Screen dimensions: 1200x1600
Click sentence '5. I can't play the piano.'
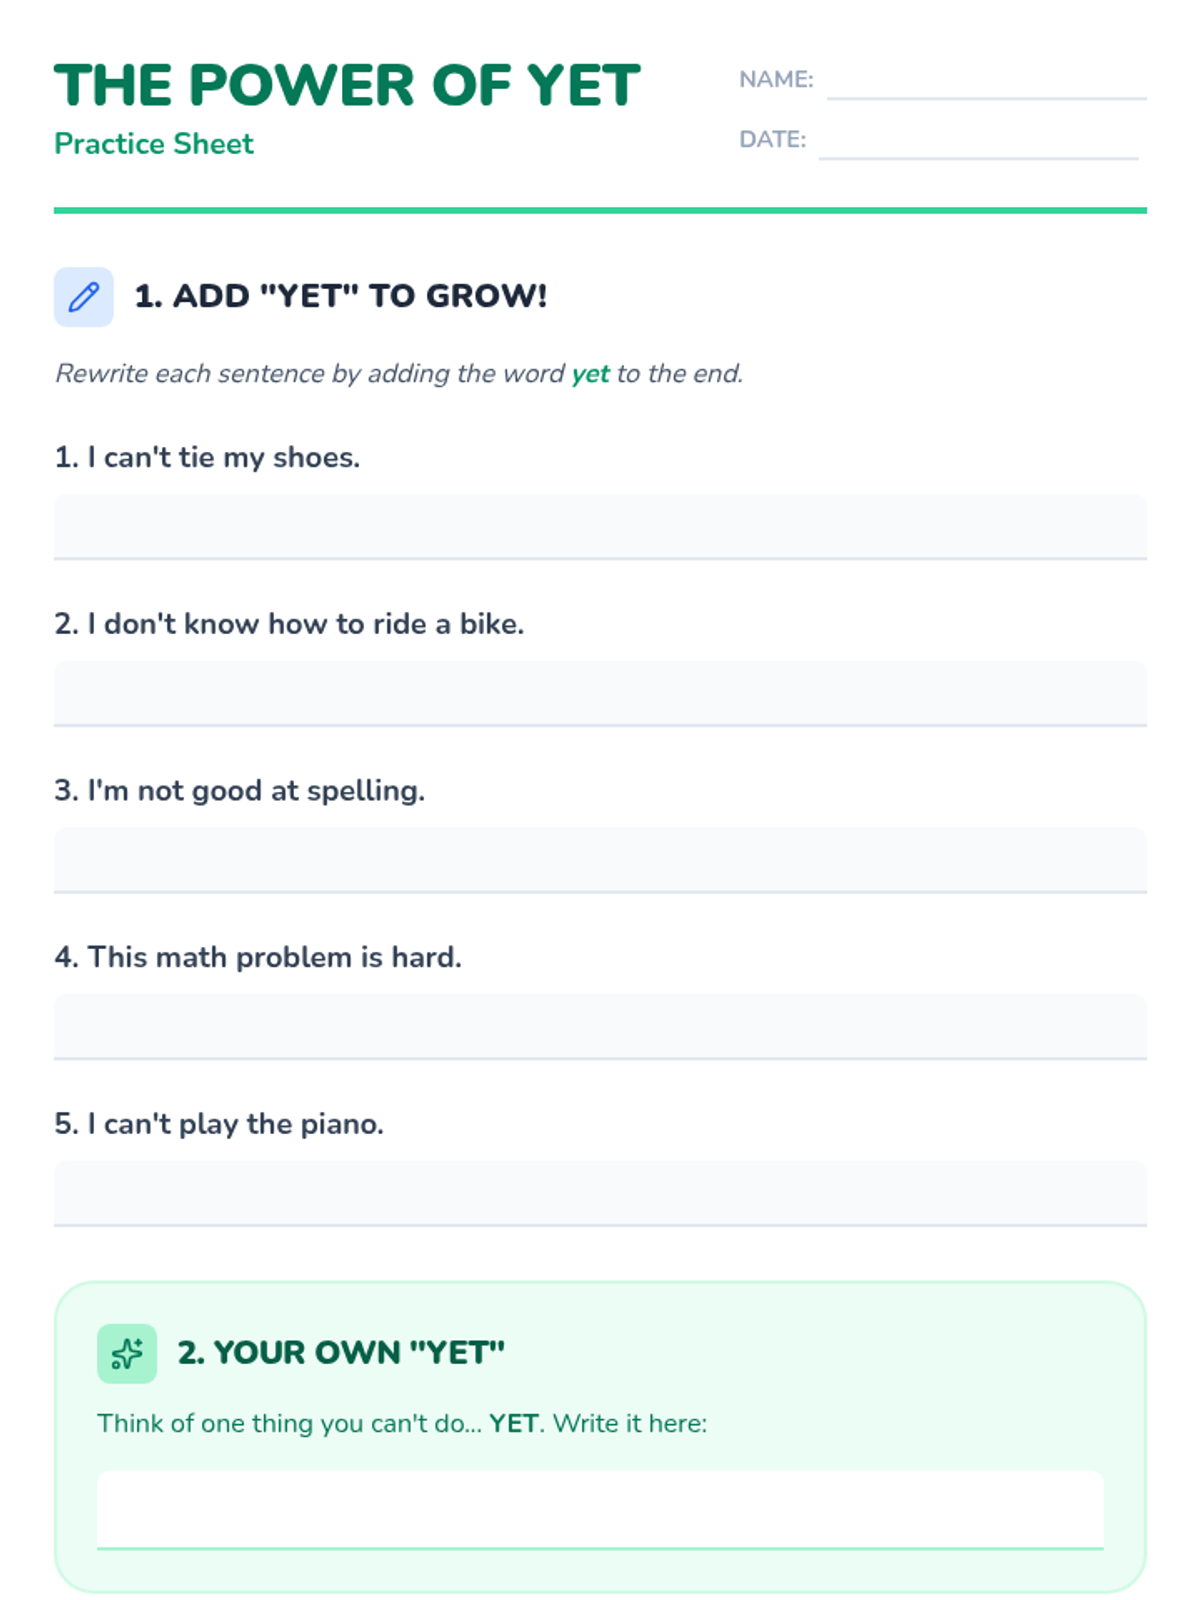(219, 1124)
